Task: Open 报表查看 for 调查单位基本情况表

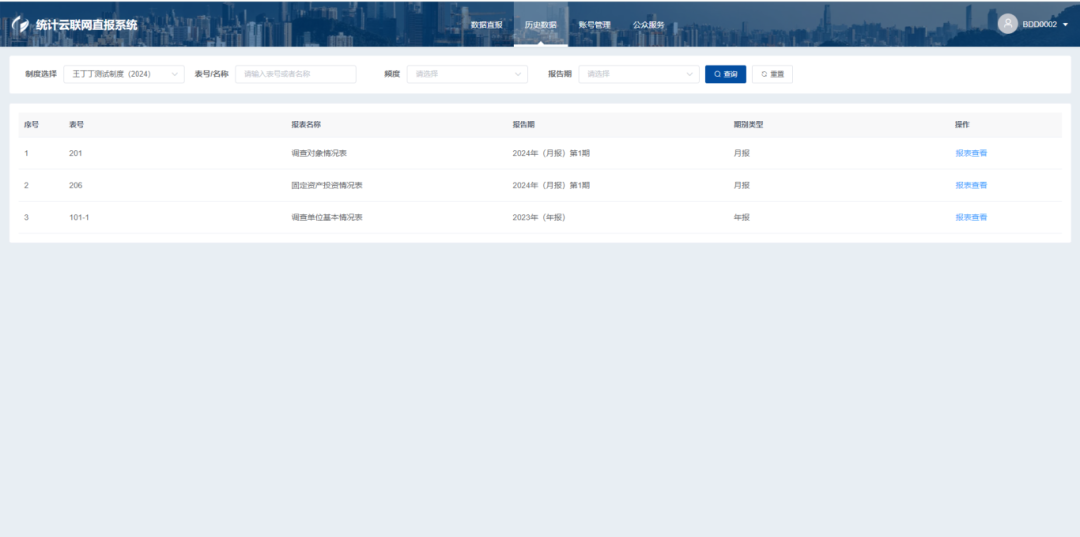Action: tap(970, 217)
